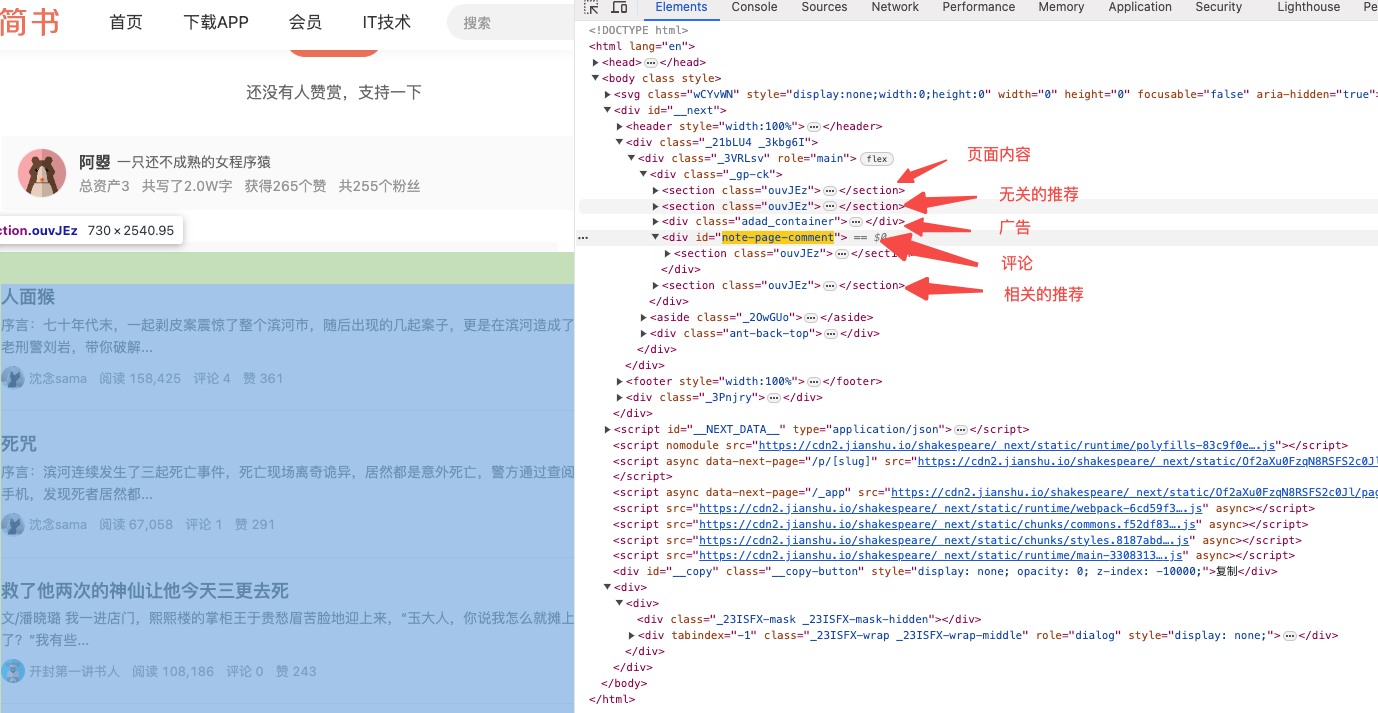
Task: Open the webpack script source link
Action: pyautogui.click(x=952, y=508)
